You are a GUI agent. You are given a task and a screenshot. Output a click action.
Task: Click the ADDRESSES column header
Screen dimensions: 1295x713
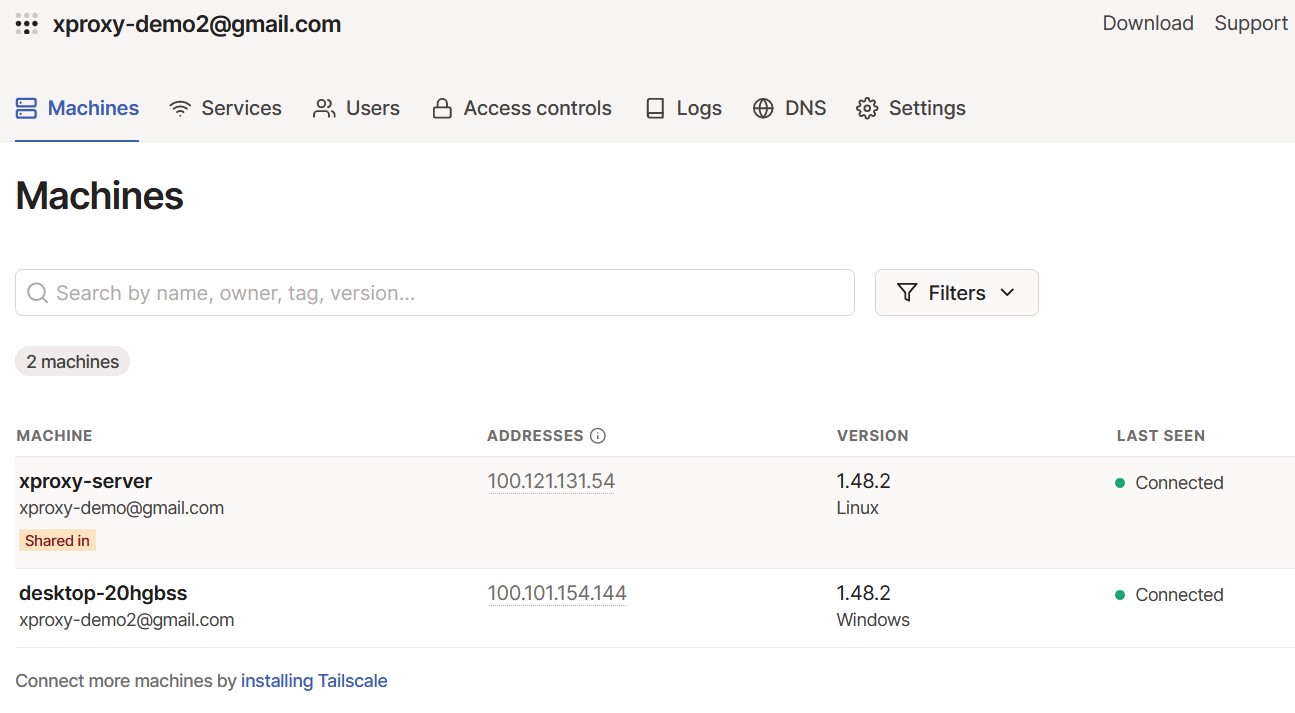tap(535, 436)
